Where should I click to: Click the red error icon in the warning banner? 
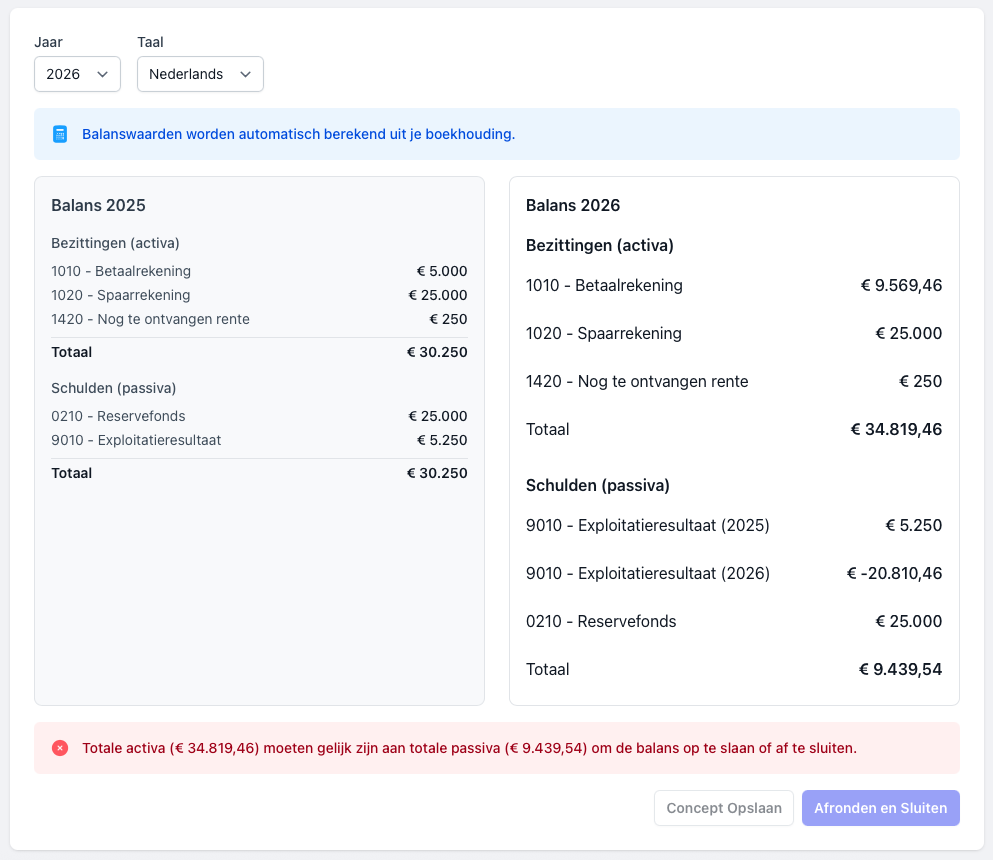pos(60,748)
